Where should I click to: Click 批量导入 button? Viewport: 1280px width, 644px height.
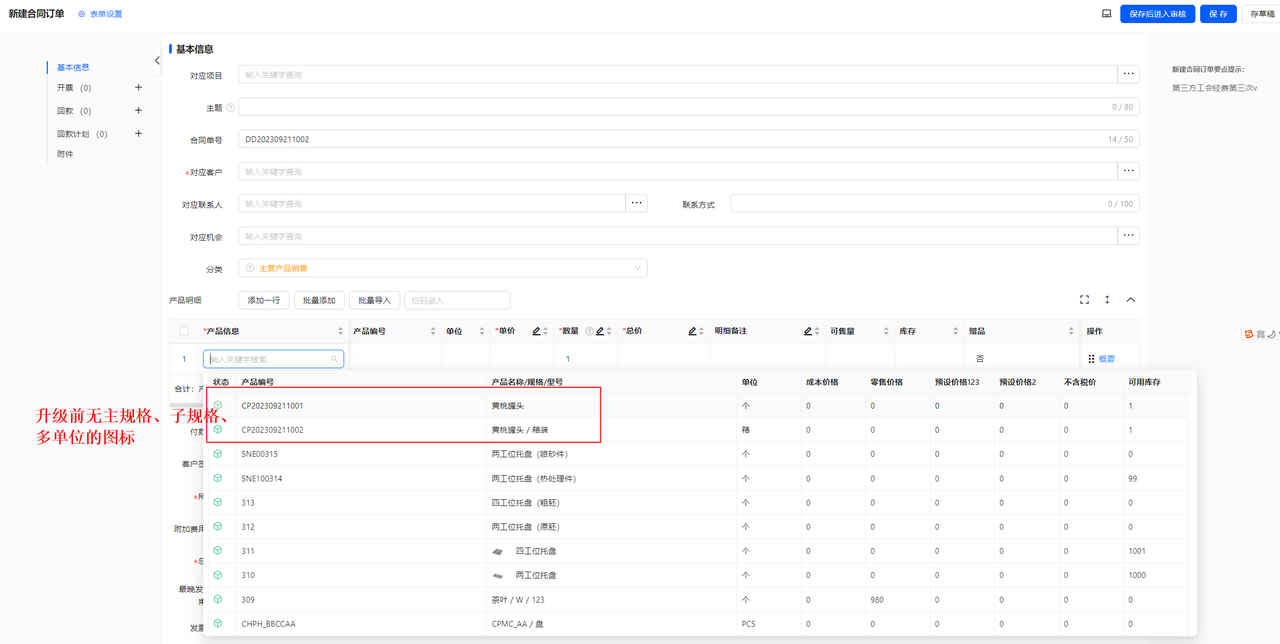(x=374, y=300)
